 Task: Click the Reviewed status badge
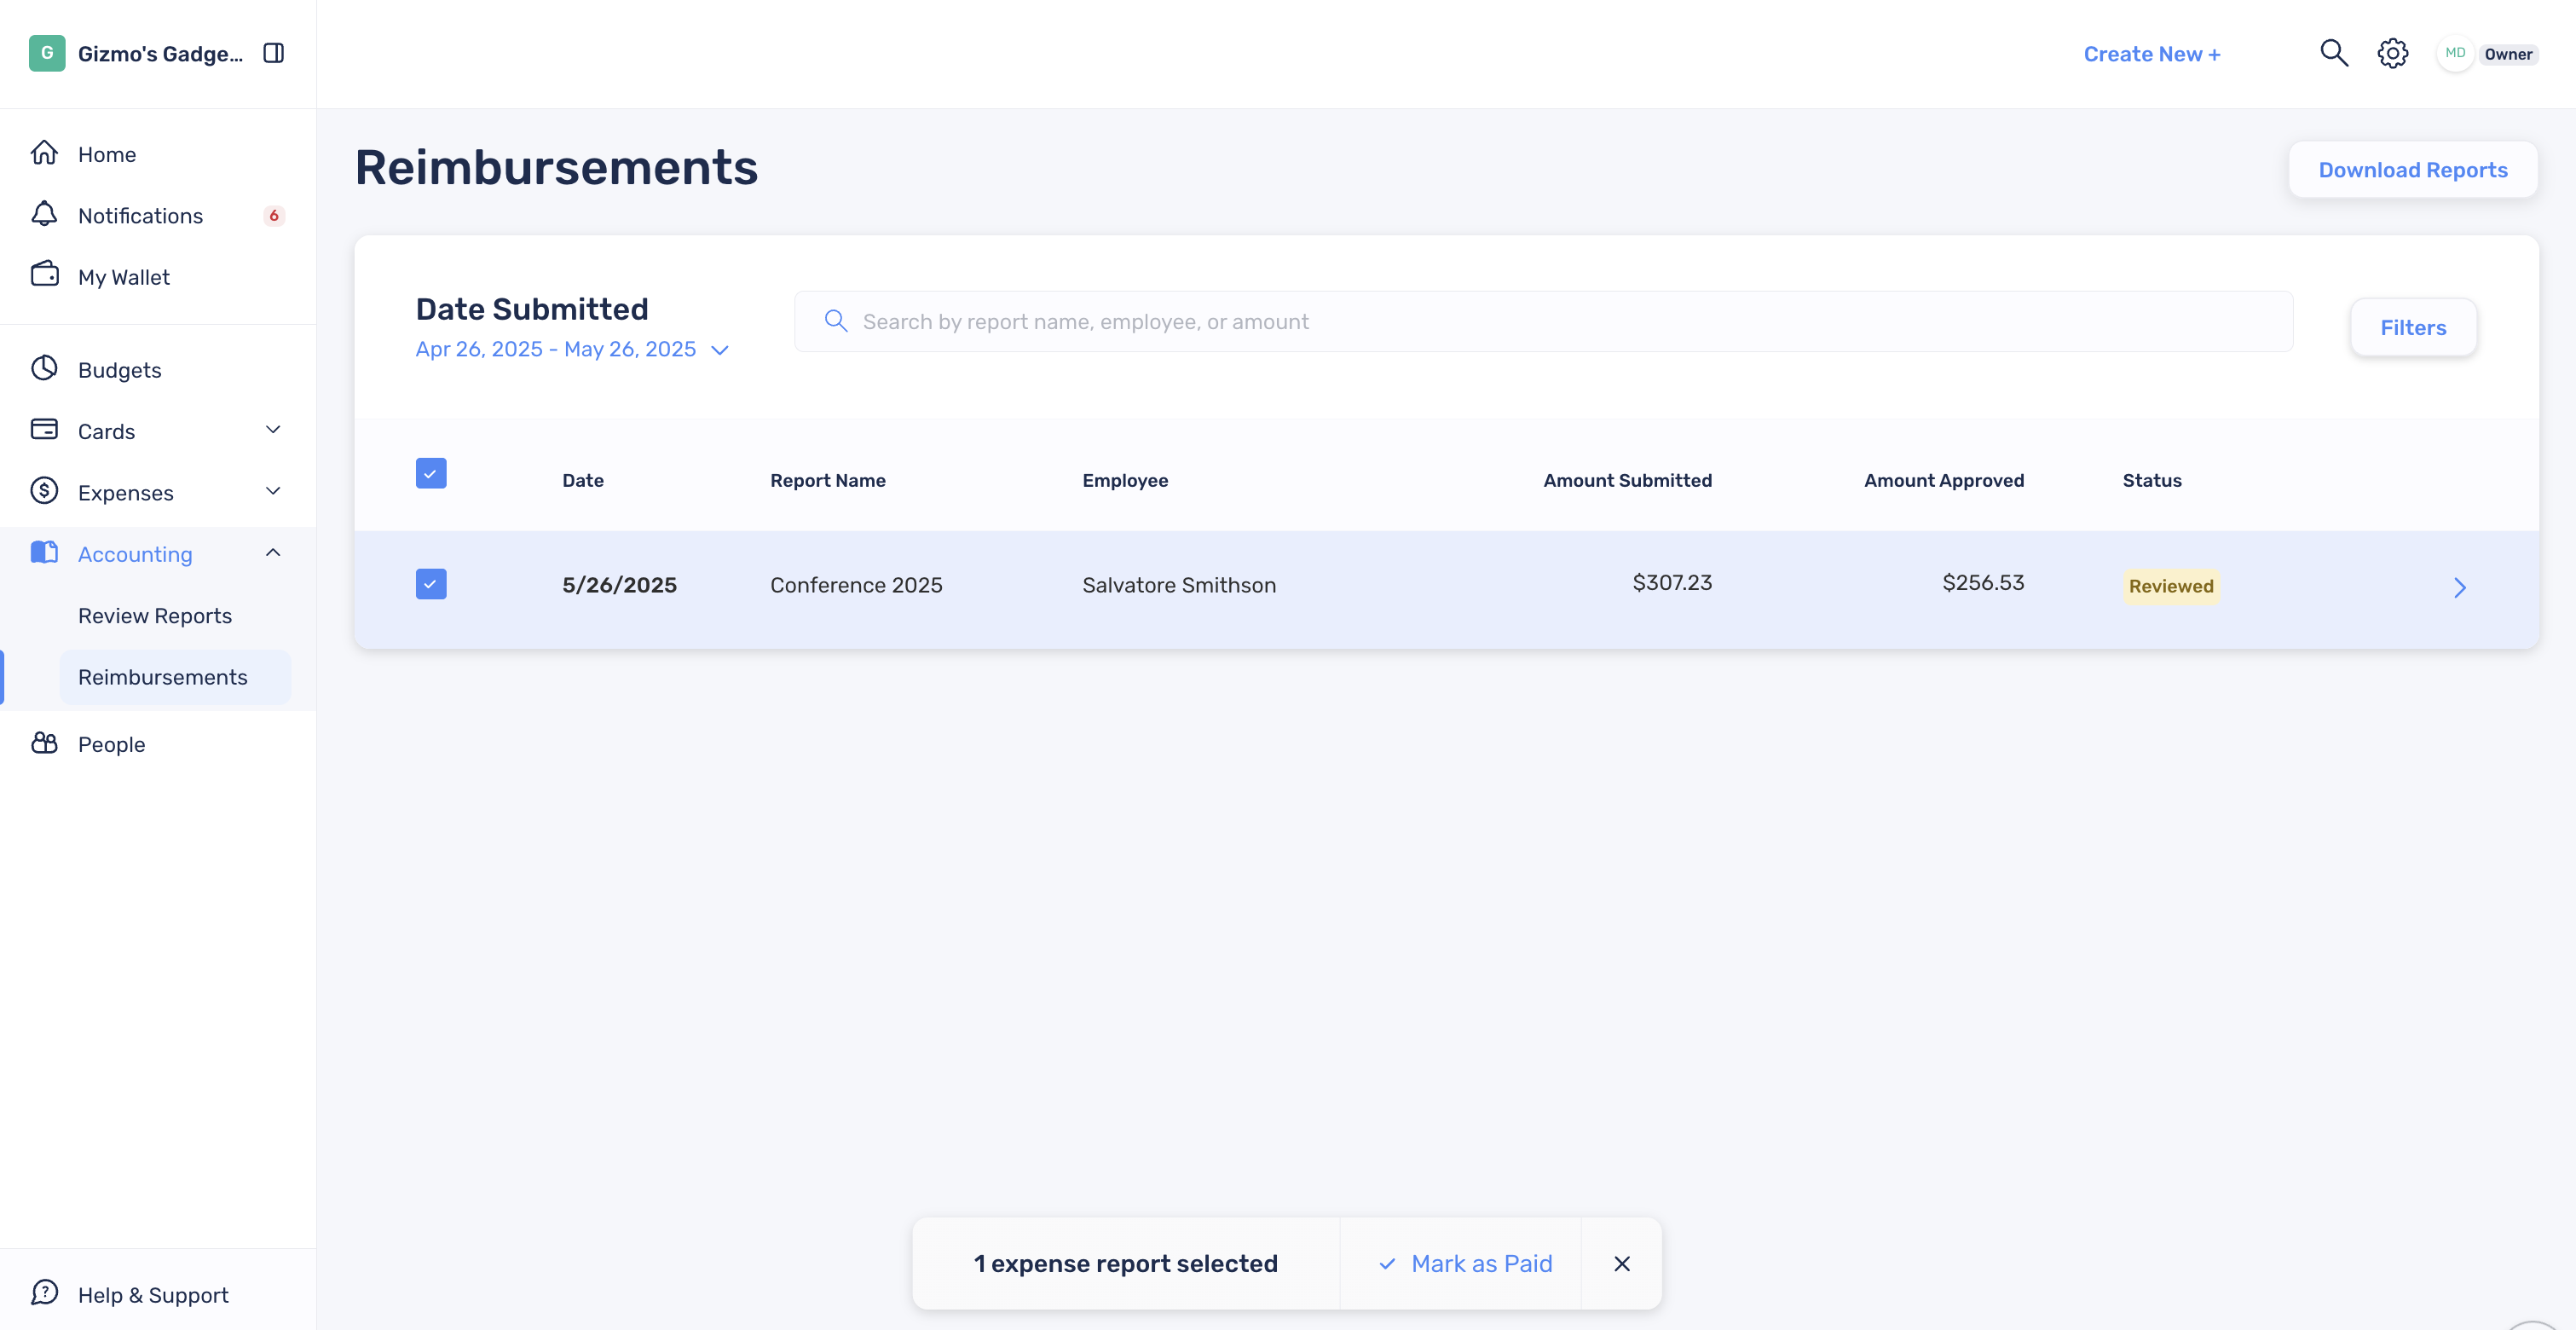(x=2171, y=586)
